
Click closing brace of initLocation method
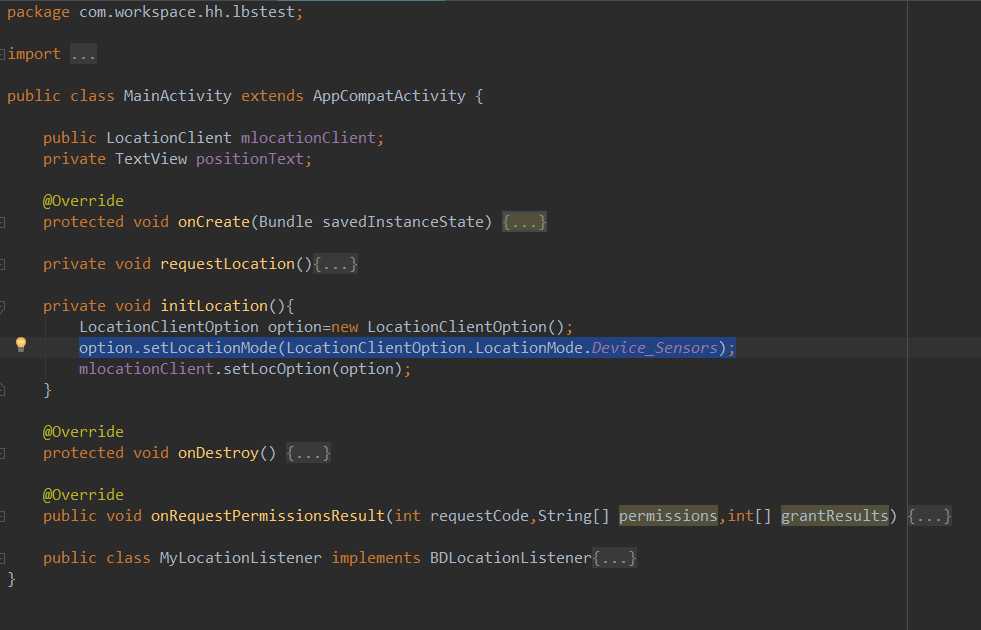pos(47,390)
